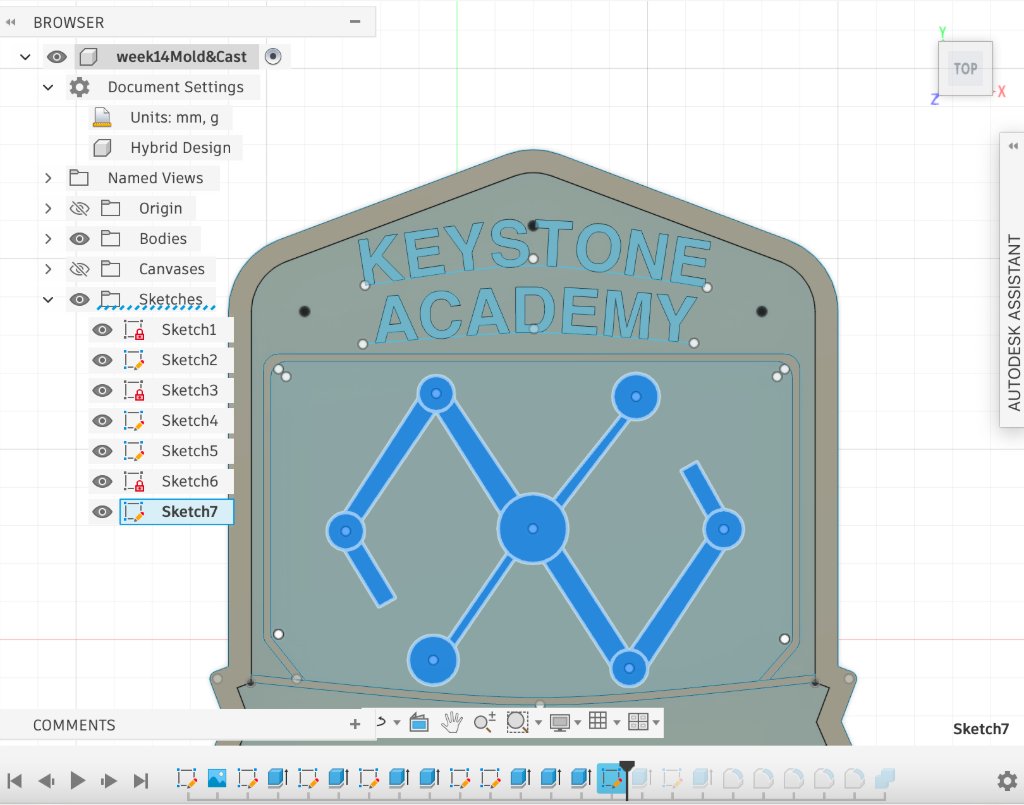Activate week14Mold&Cast component radio button
This screenshot has height=805, width=1024.
click(x=273, y=57)
